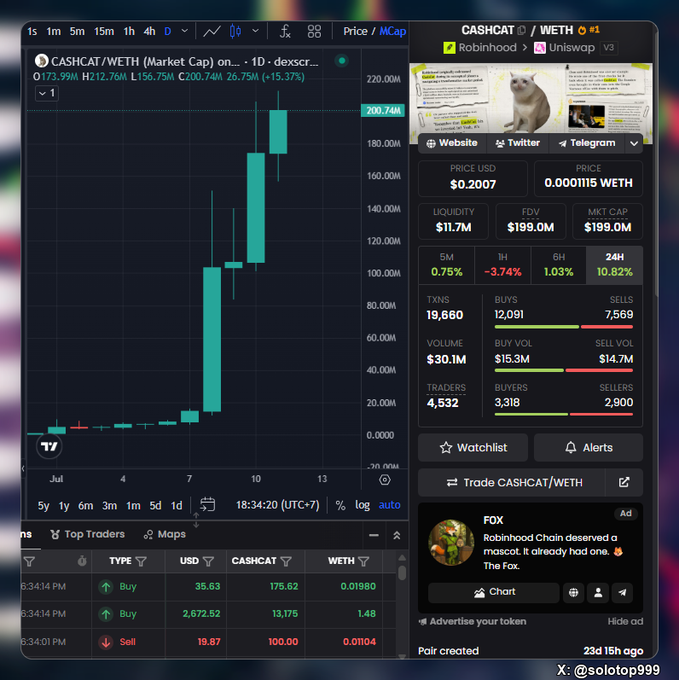Select the 1m chart interval in top toolbar
679x680 pixels.
[x=53, y=32]
